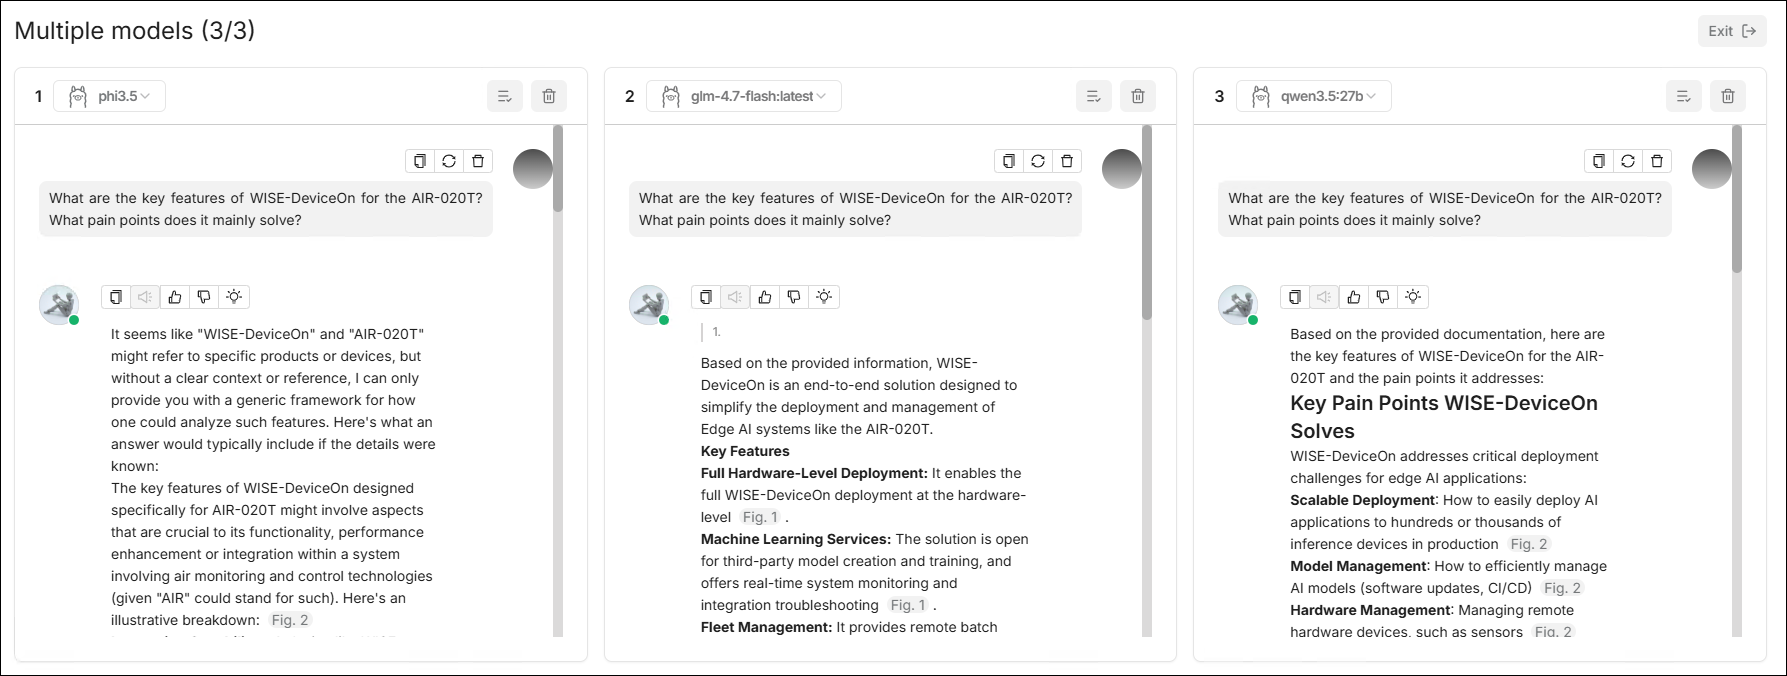
Task: Regenerate the question in glm-4.7-flash panel
Action: coord(1038,161)
